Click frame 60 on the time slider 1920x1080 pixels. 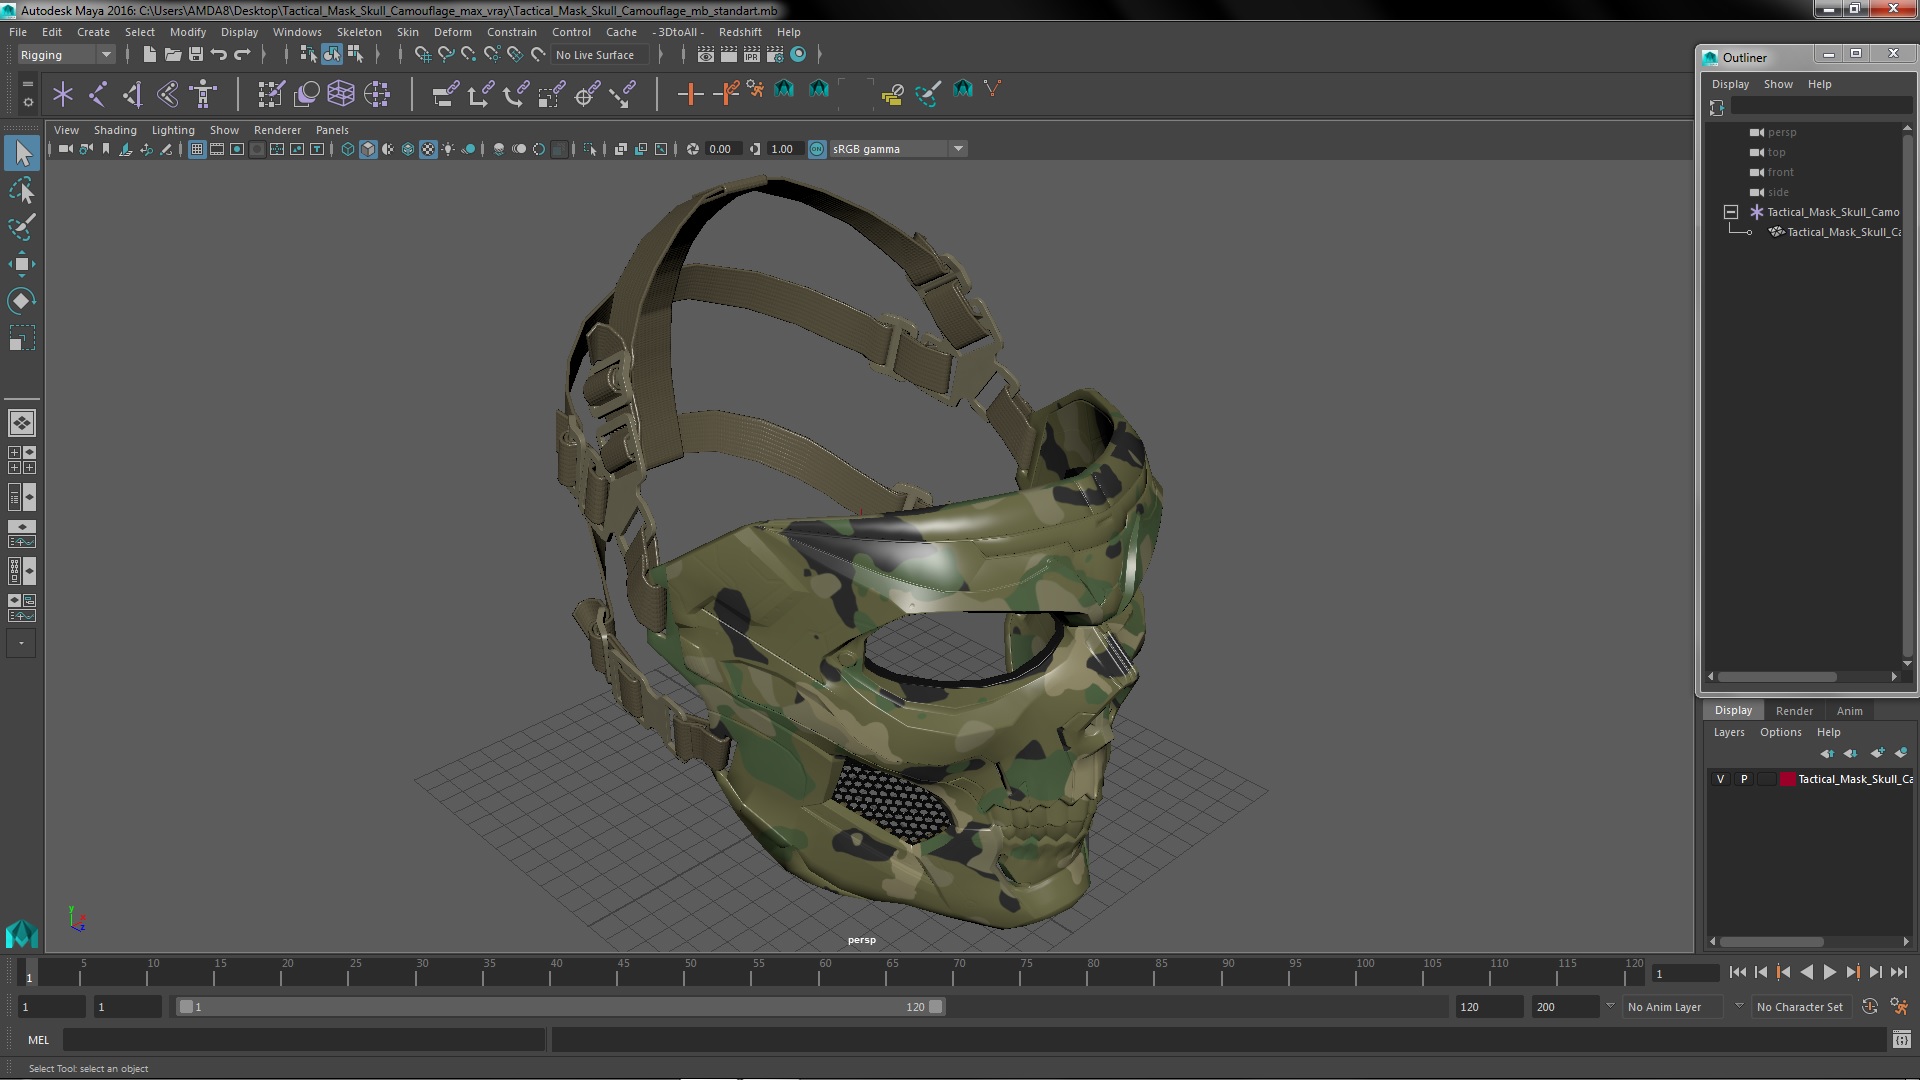[x=826, y=972]
